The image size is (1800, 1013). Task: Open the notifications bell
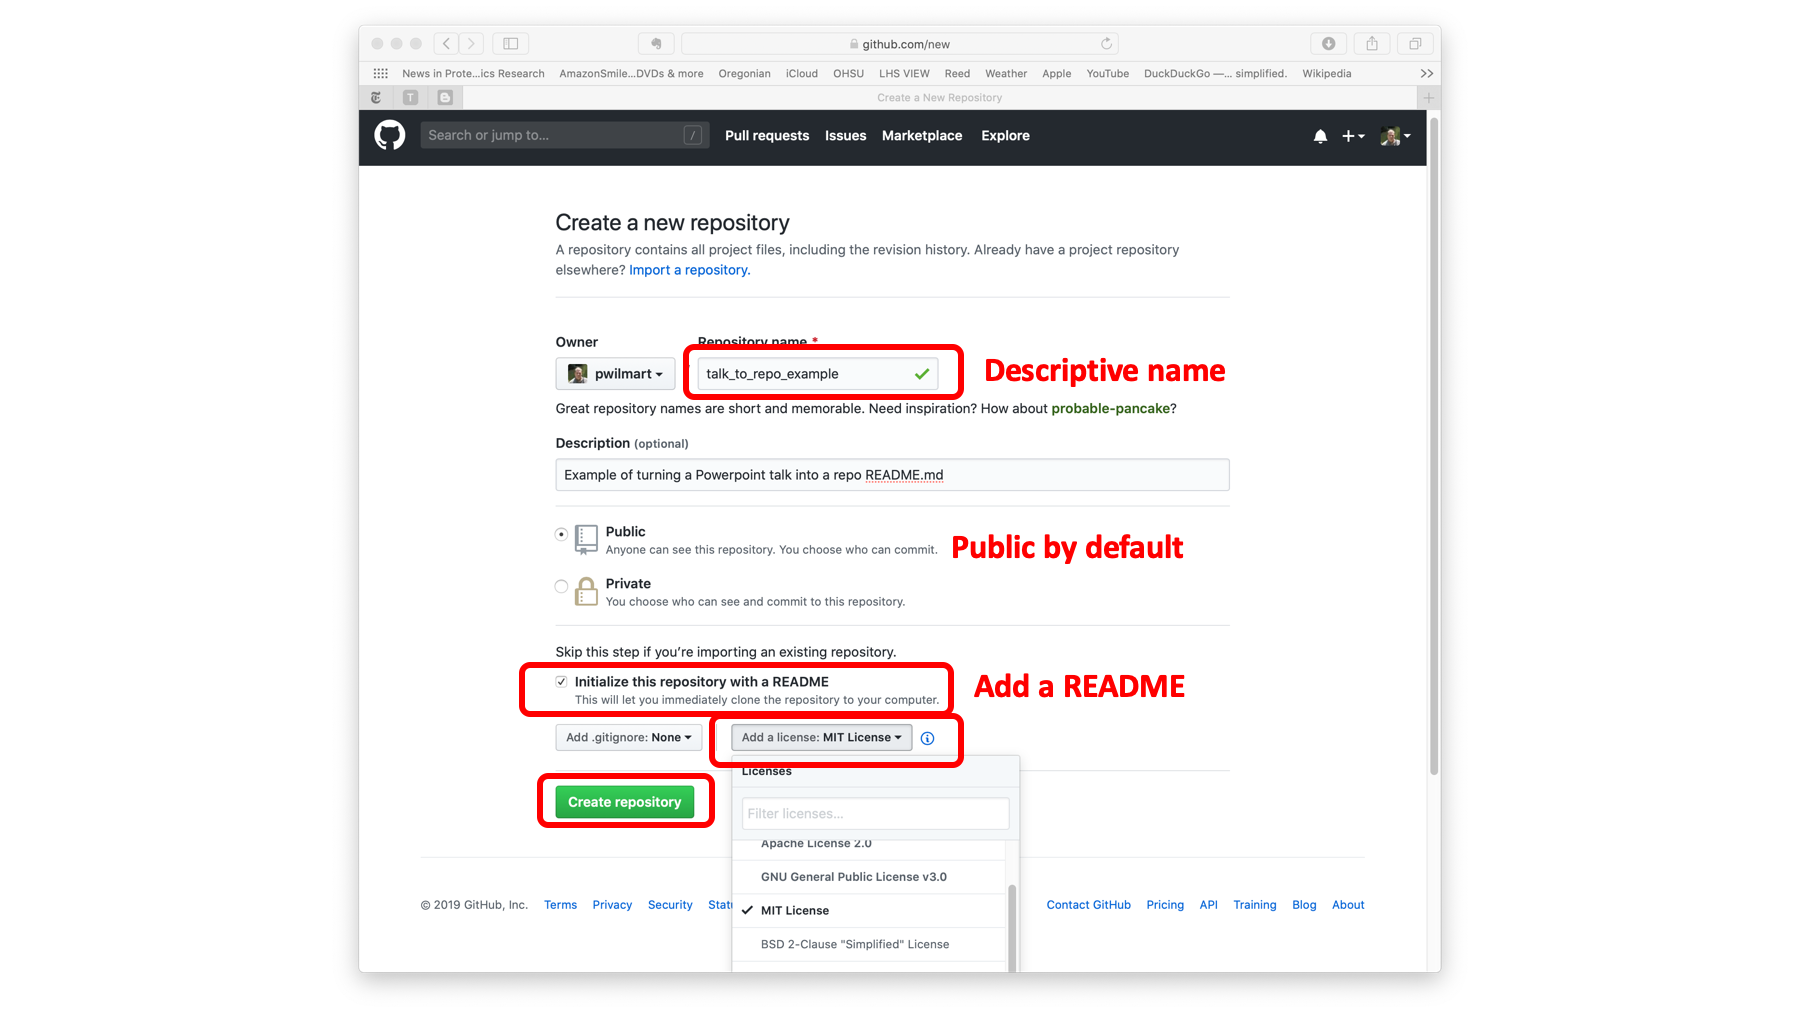pyautogui.click(x=1320, y=136)
